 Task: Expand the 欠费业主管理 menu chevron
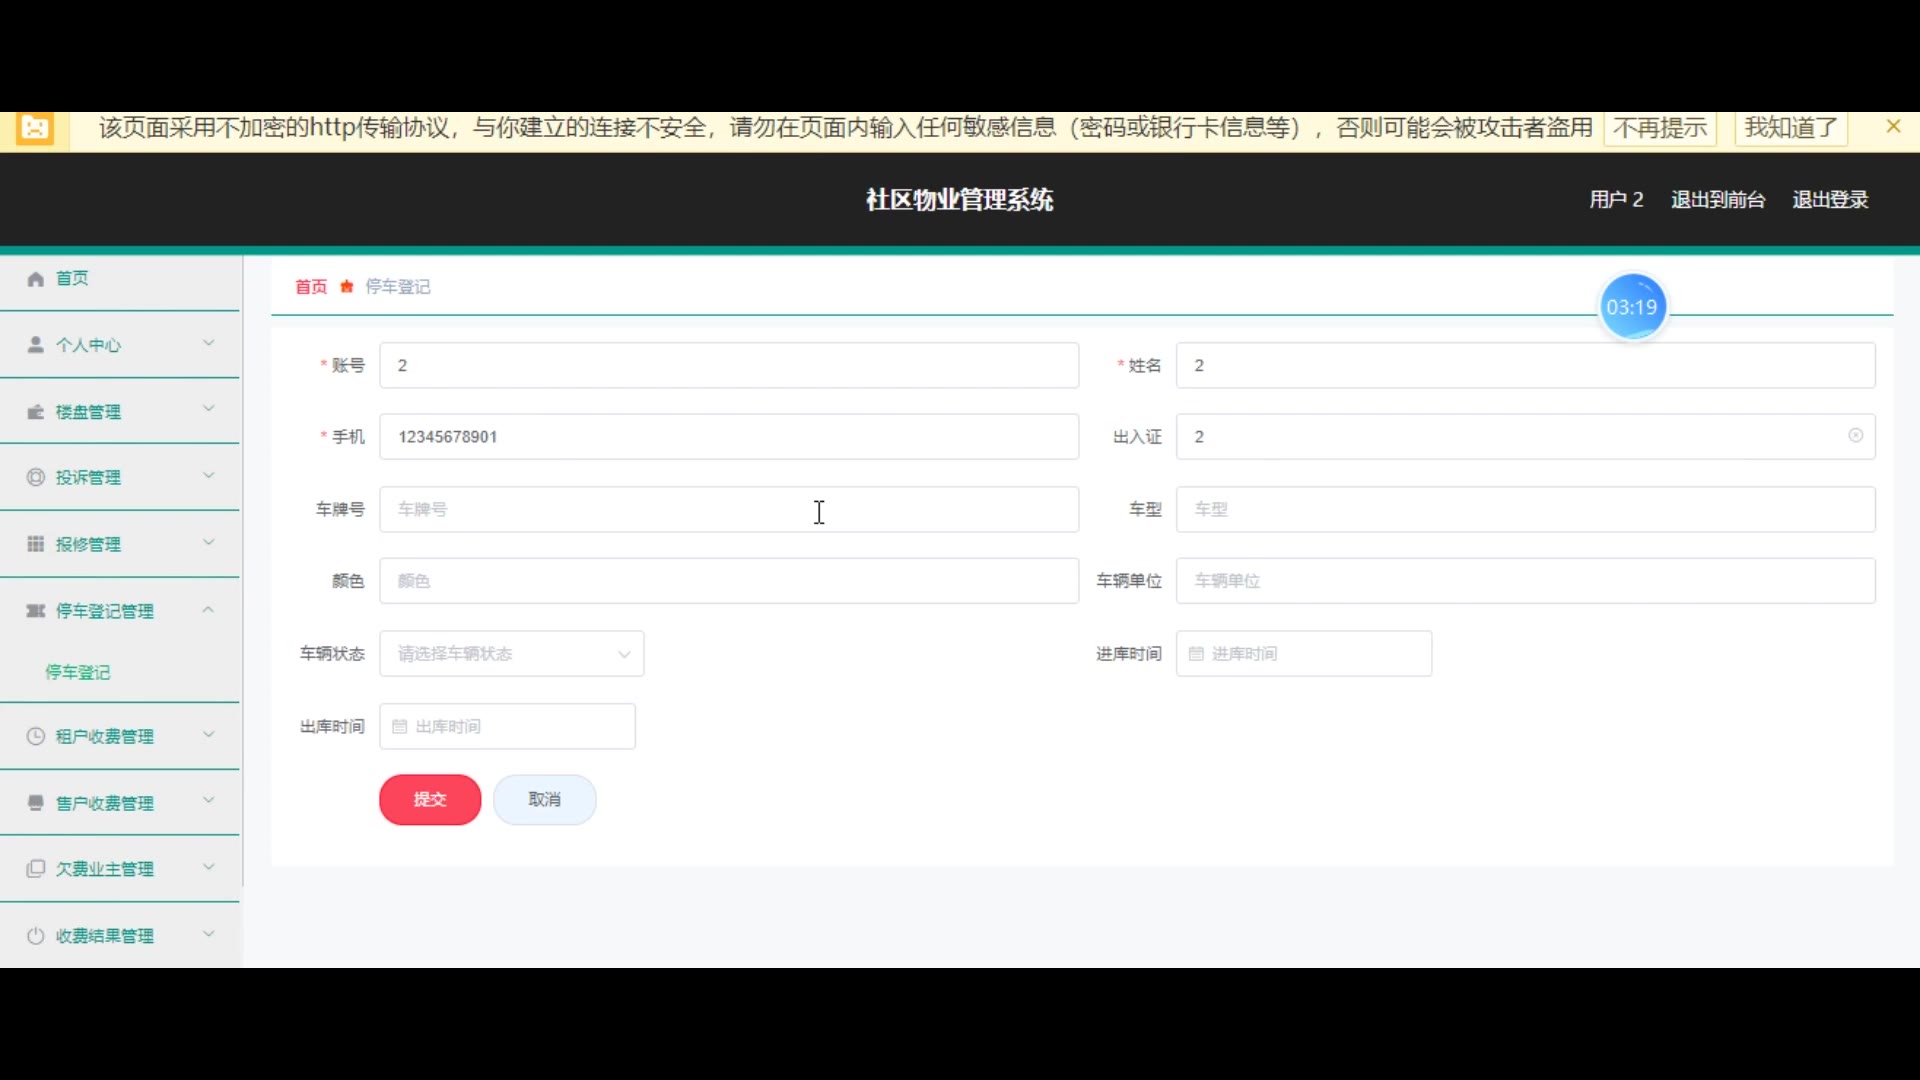coord(208,867)
